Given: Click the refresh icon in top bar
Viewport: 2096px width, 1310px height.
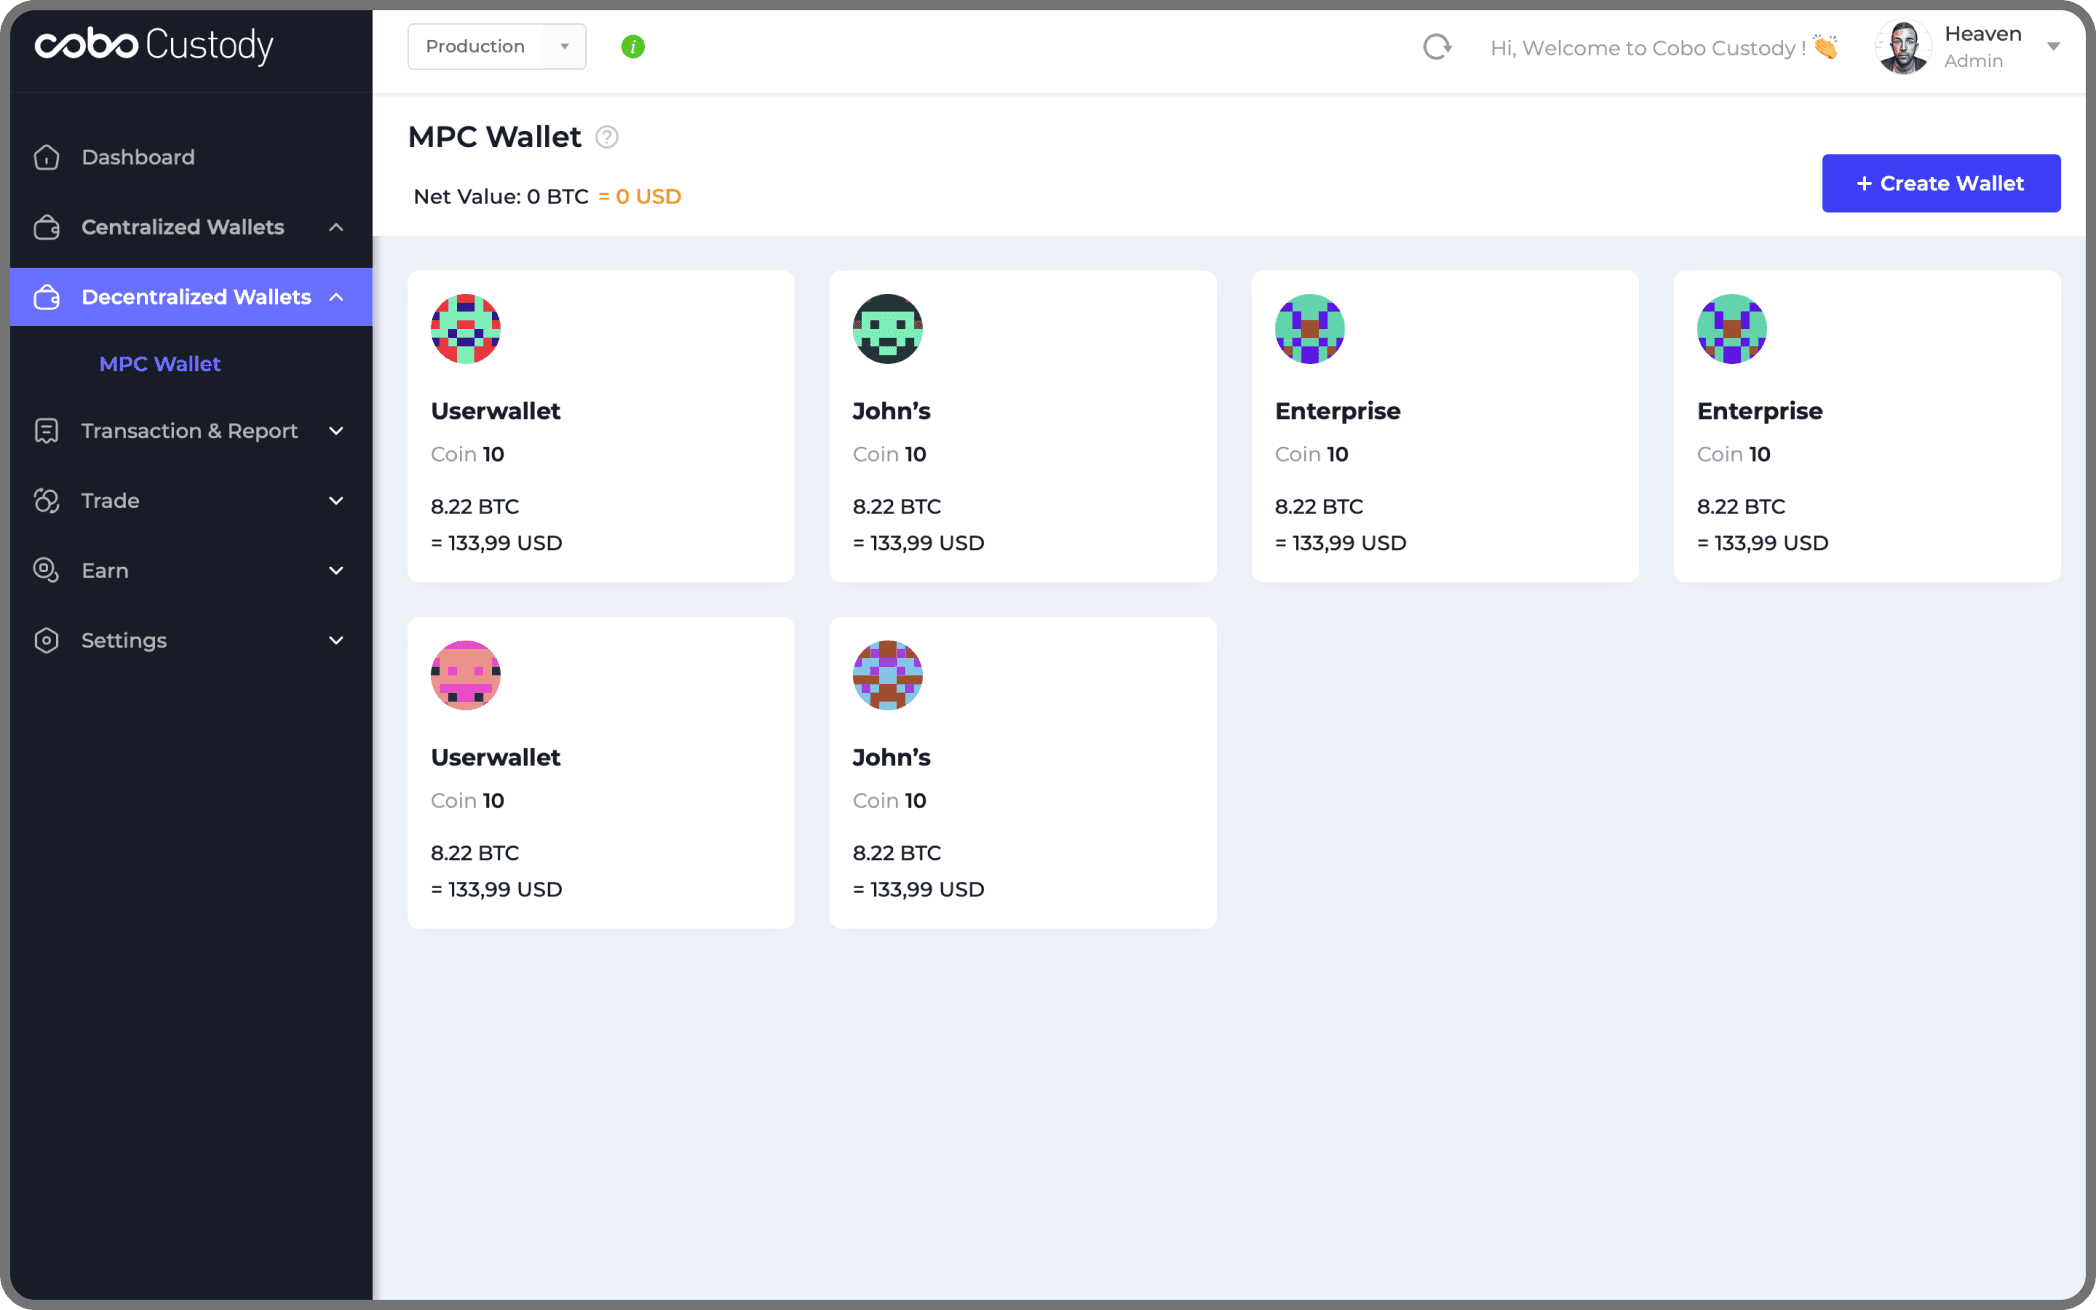Looking at the screenshot, I should (x=1437, y=47).
